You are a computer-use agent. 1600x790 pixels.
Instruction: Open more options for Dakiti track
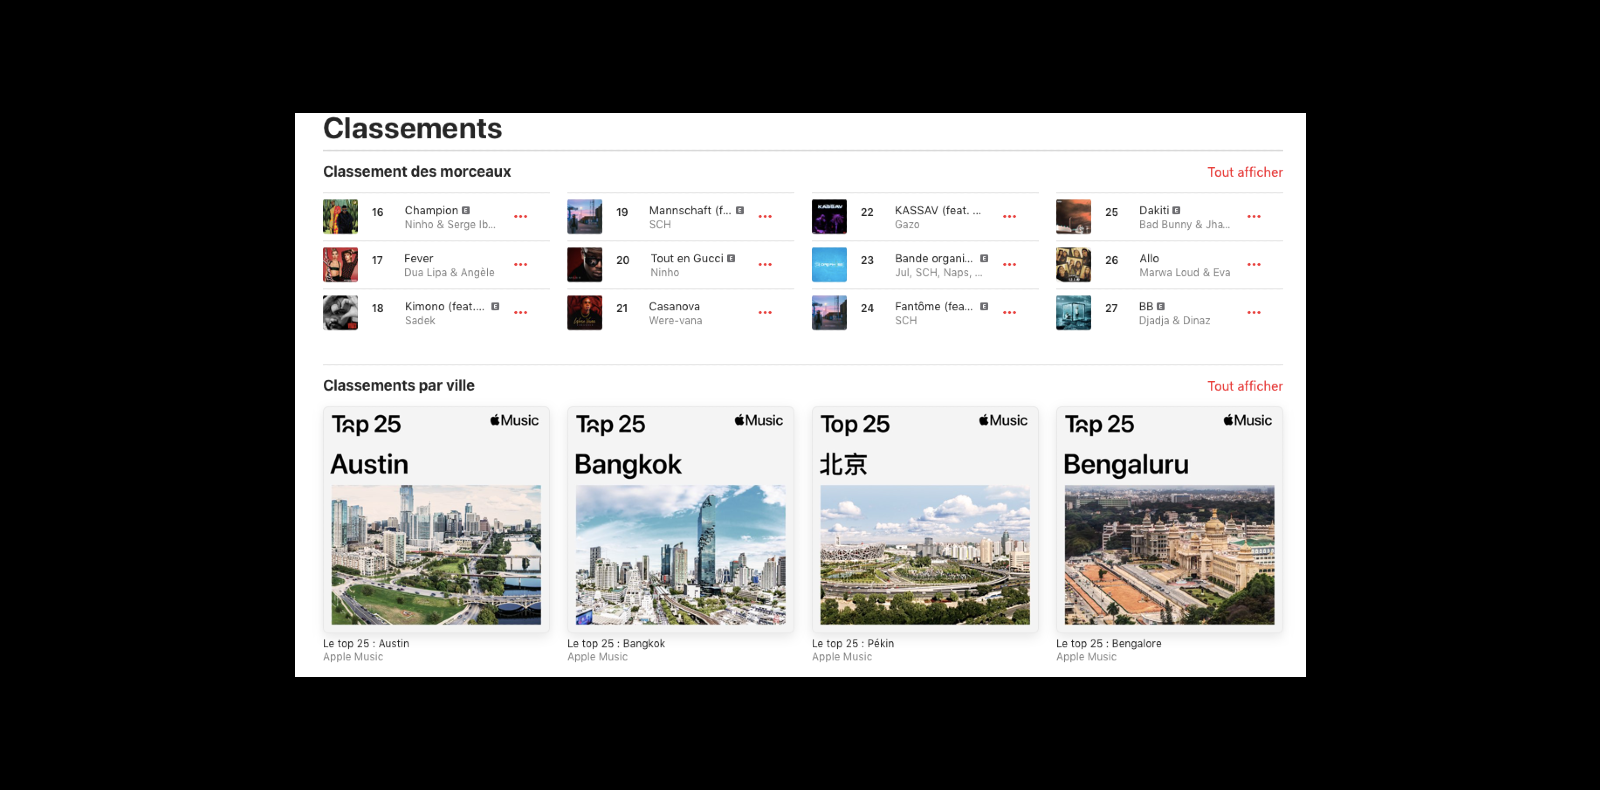pyautogui.click(x=1254, y=217)
